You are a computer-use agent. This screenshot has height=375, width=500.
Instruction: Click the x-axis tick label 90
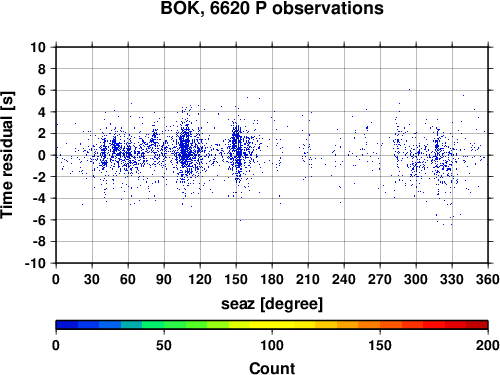pyautogui.click(x=164, y=279)
